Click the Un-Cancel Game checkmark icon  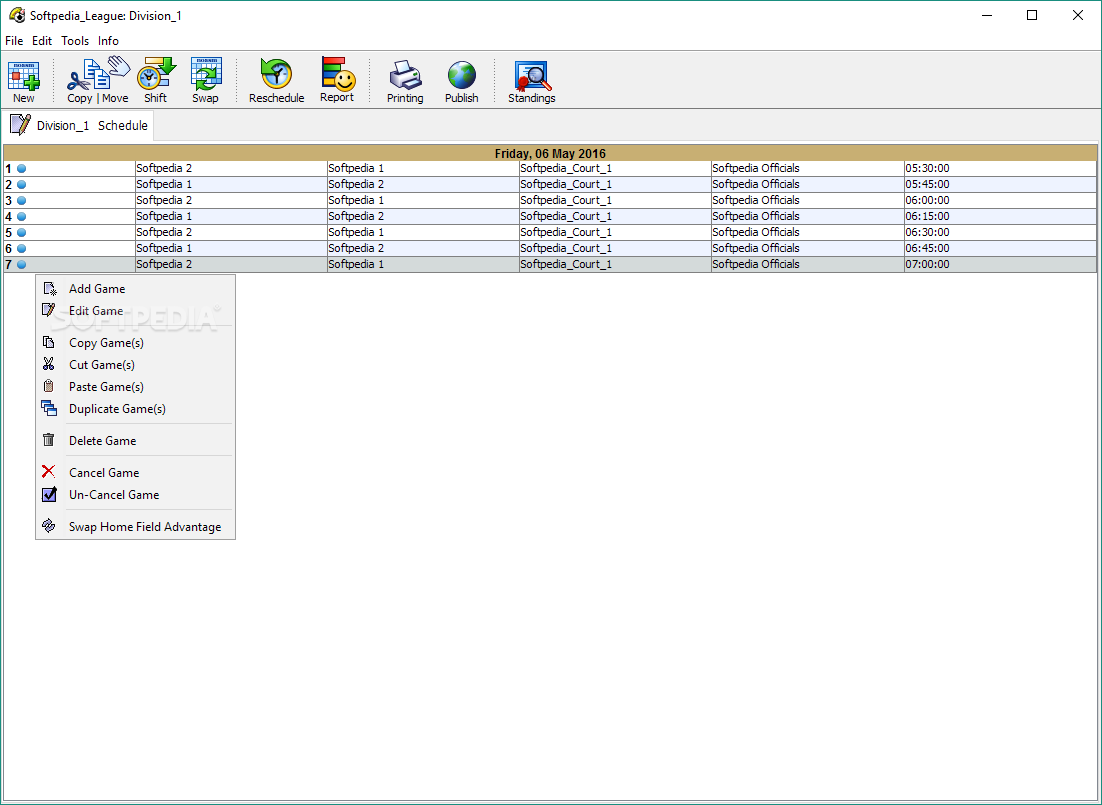49,494
